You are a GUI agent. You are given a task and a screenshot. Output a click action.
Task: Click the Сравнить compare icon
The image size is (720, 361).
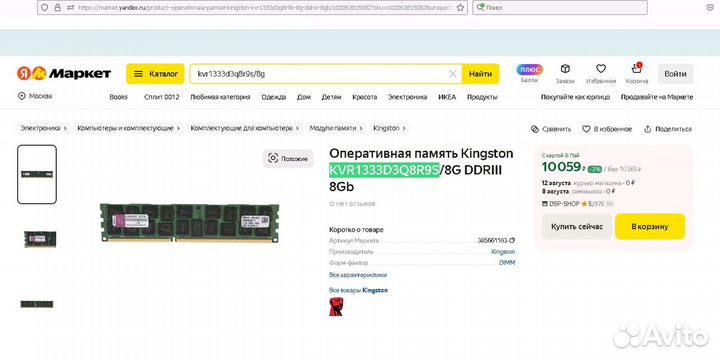pyautogui.click(x=551, y=129)
